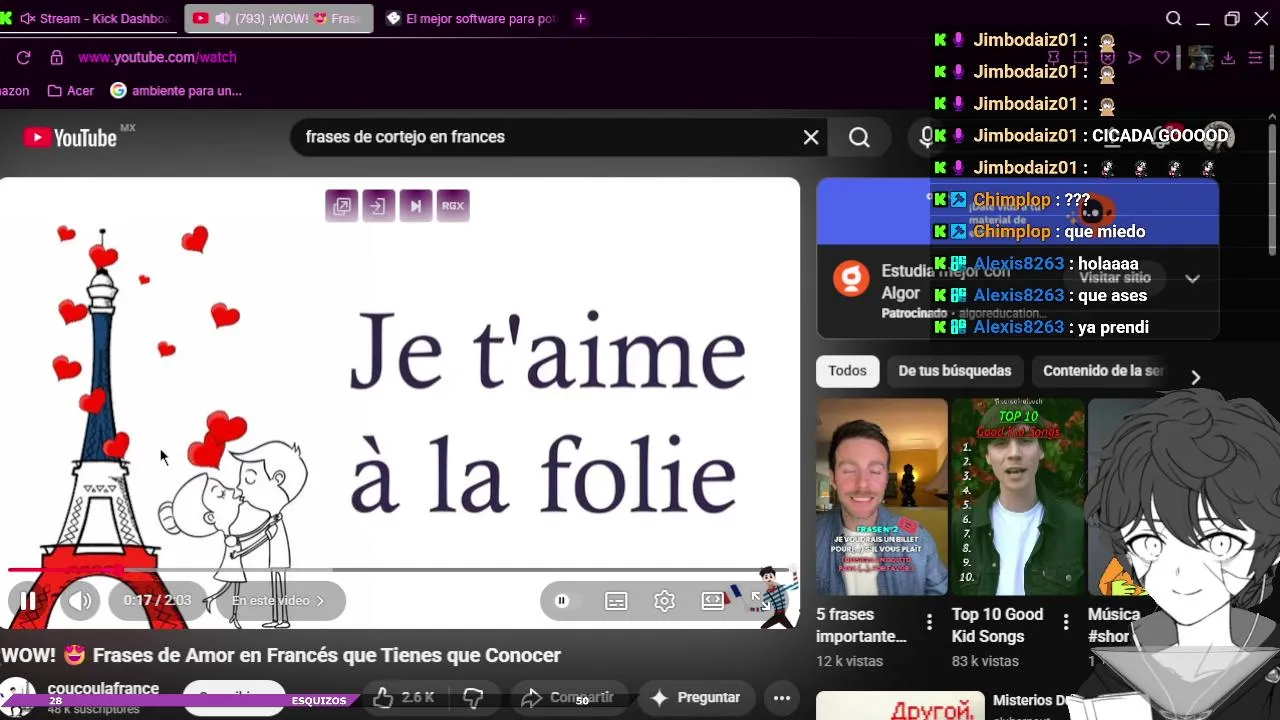The height and width of the screenshot is (720, 1280).
Task: Like the video (2.6 K thumbs up)
Action: coord(402,698)
